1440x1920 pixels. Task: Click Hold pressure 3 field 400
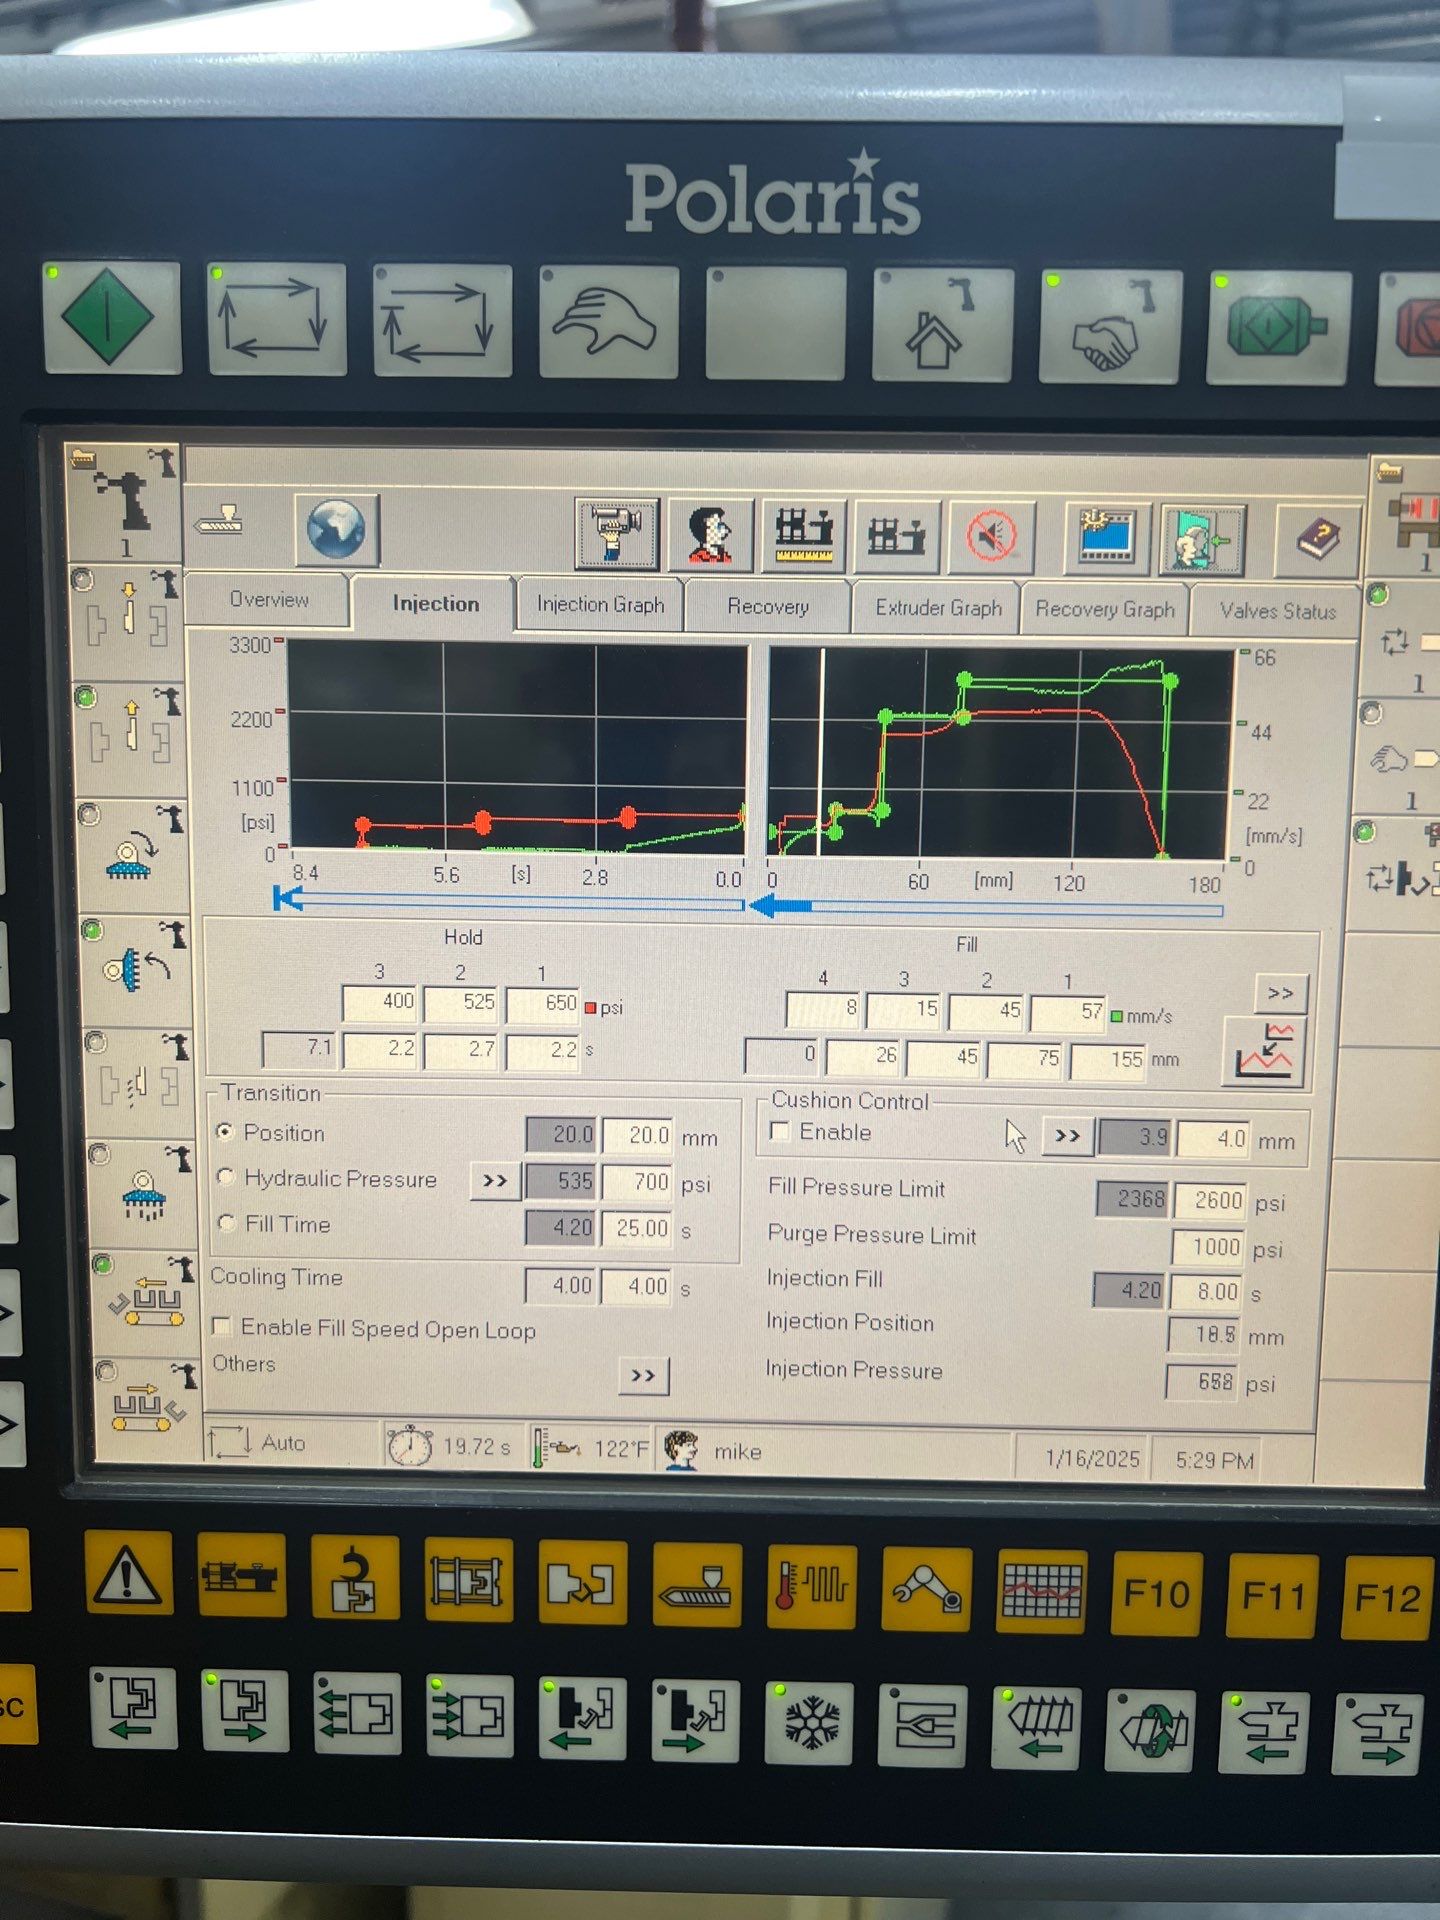380,1002
